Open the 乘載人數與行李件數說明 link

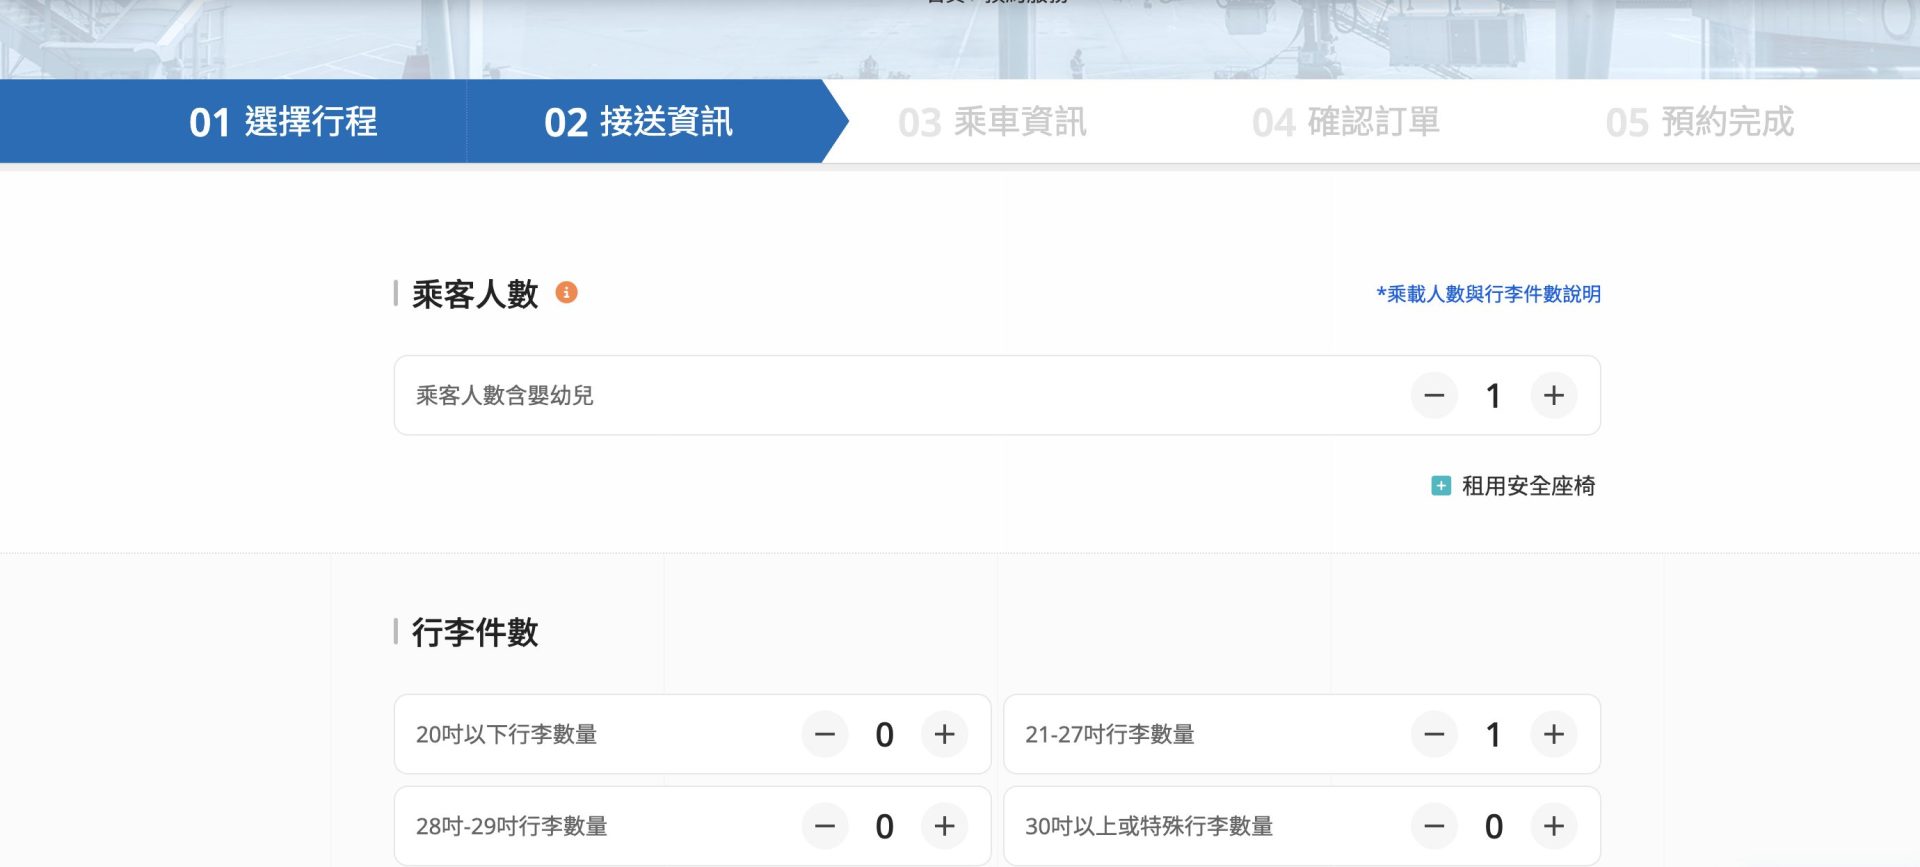click(x=1488, y=294)
